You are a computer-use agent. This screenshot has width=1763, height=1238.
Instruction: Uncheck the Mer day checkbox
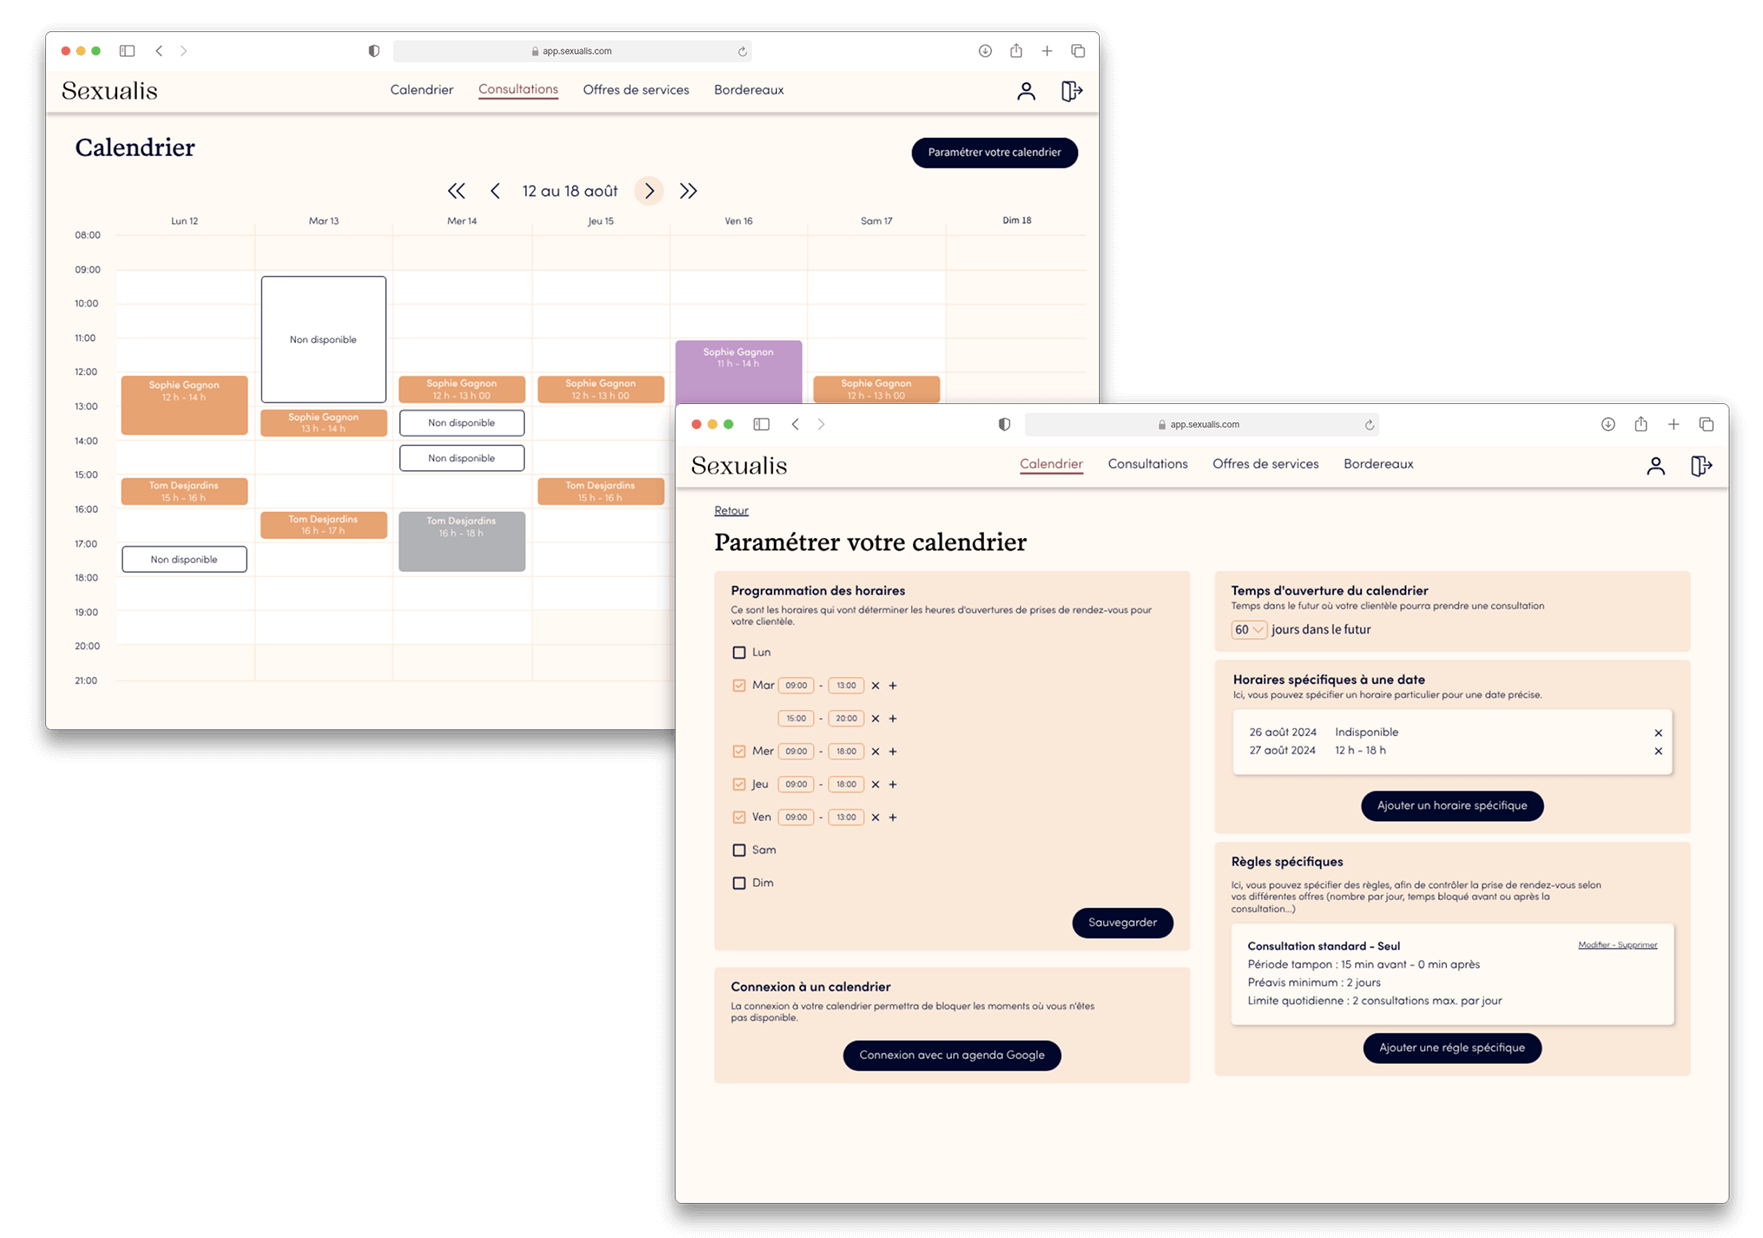click(739, 752)
